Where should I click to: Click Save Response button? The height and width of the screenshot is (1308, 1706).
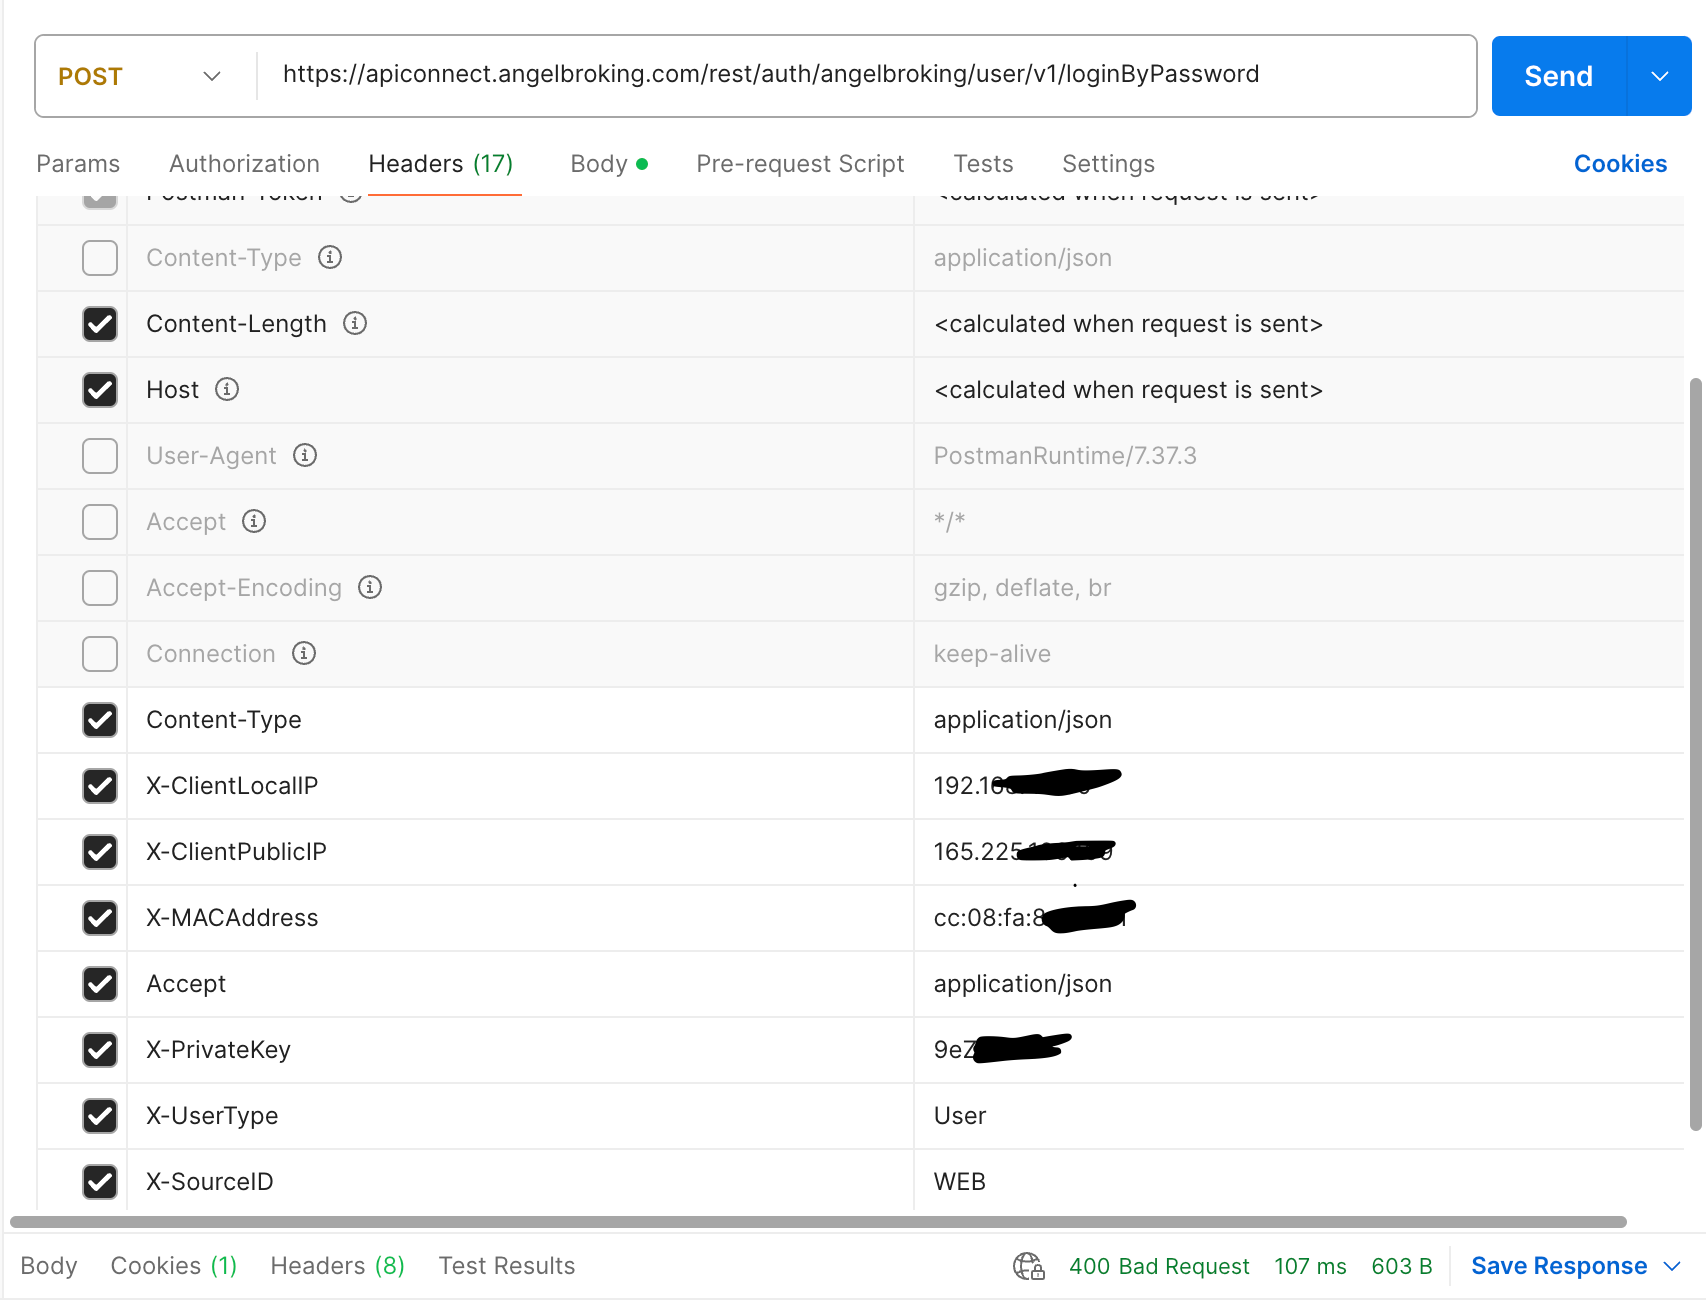(x=1559, y=1266)
